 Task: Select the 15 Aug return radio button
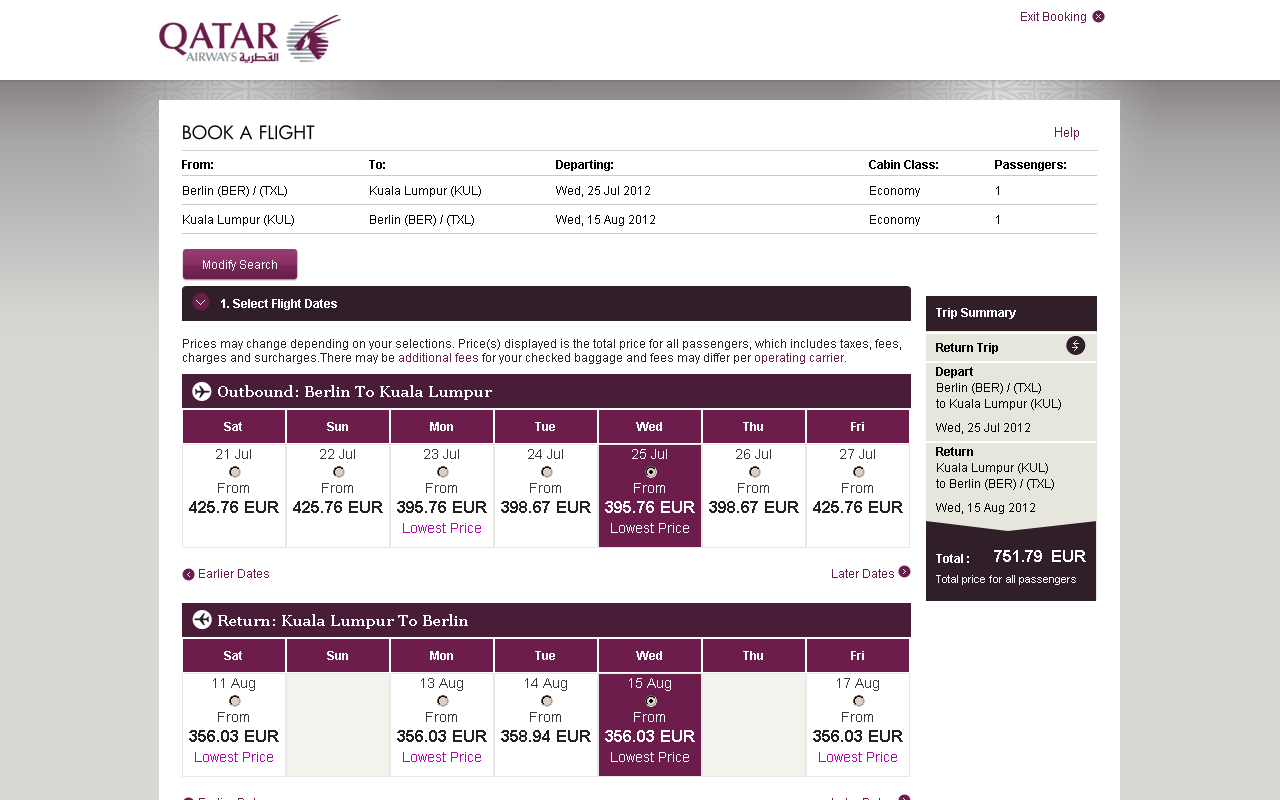click(651, 701)
